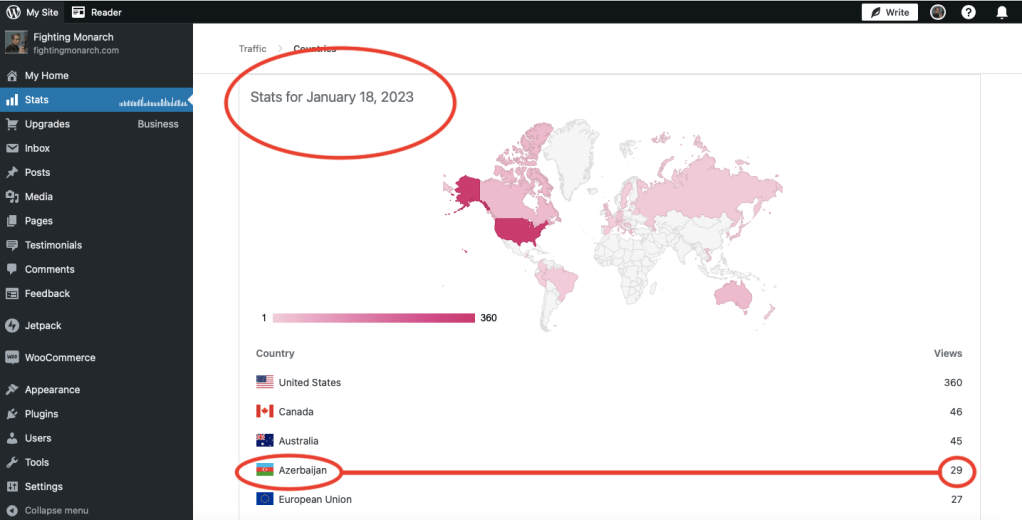
Task: Open the Media library
Action: pyautogui.click(x=39, y=197)
